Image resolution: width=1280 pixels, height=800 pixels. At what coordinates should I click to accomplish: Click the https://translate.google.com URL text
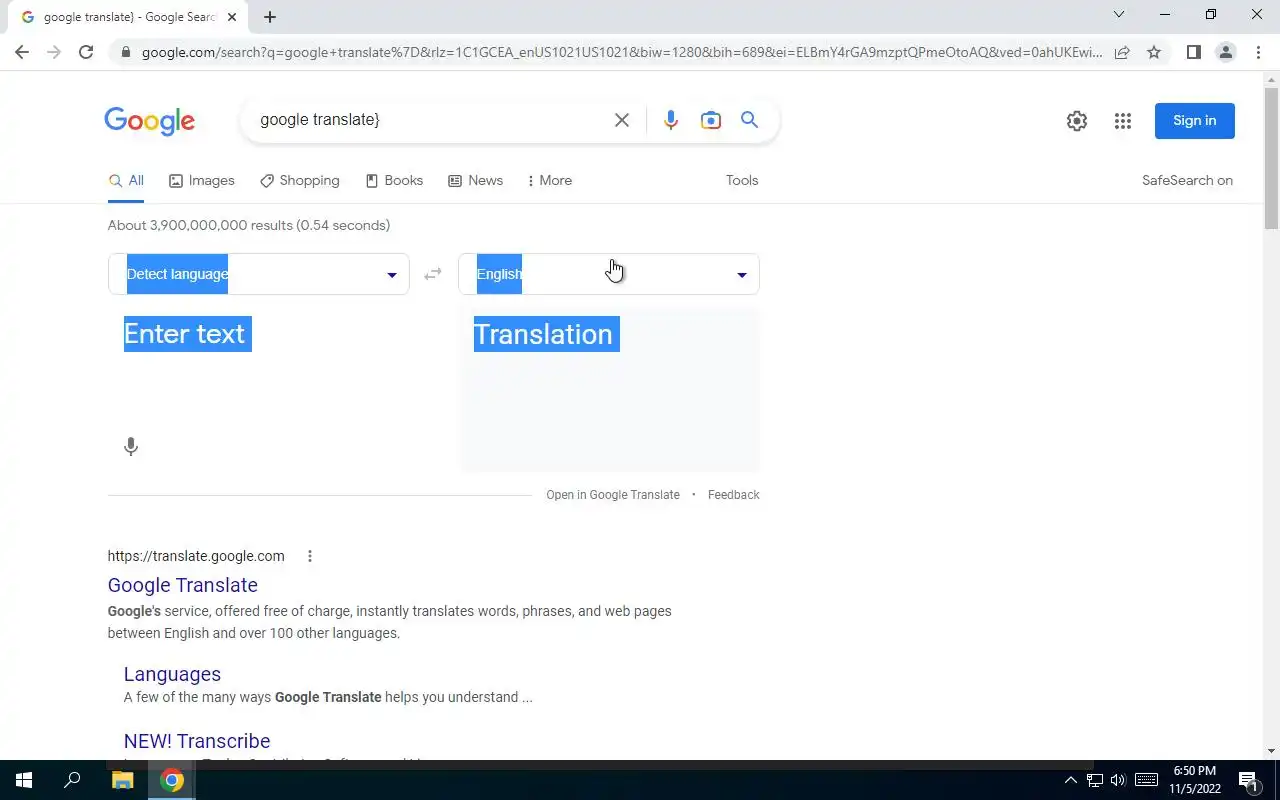click(196, 556)
